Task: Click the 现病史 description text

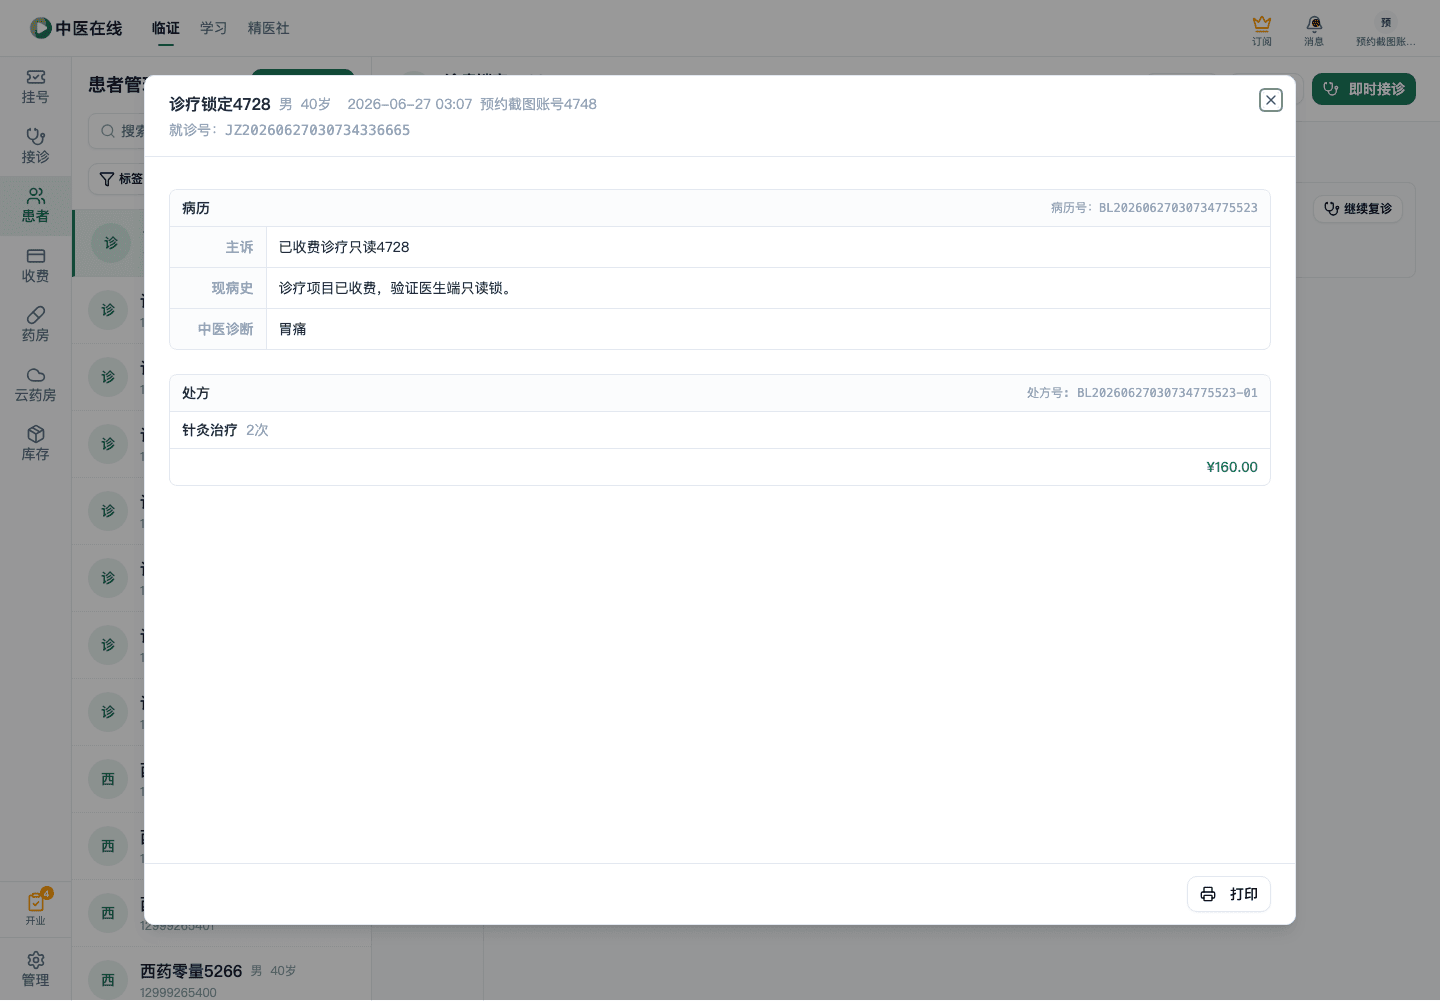Action: coord(398,288)
